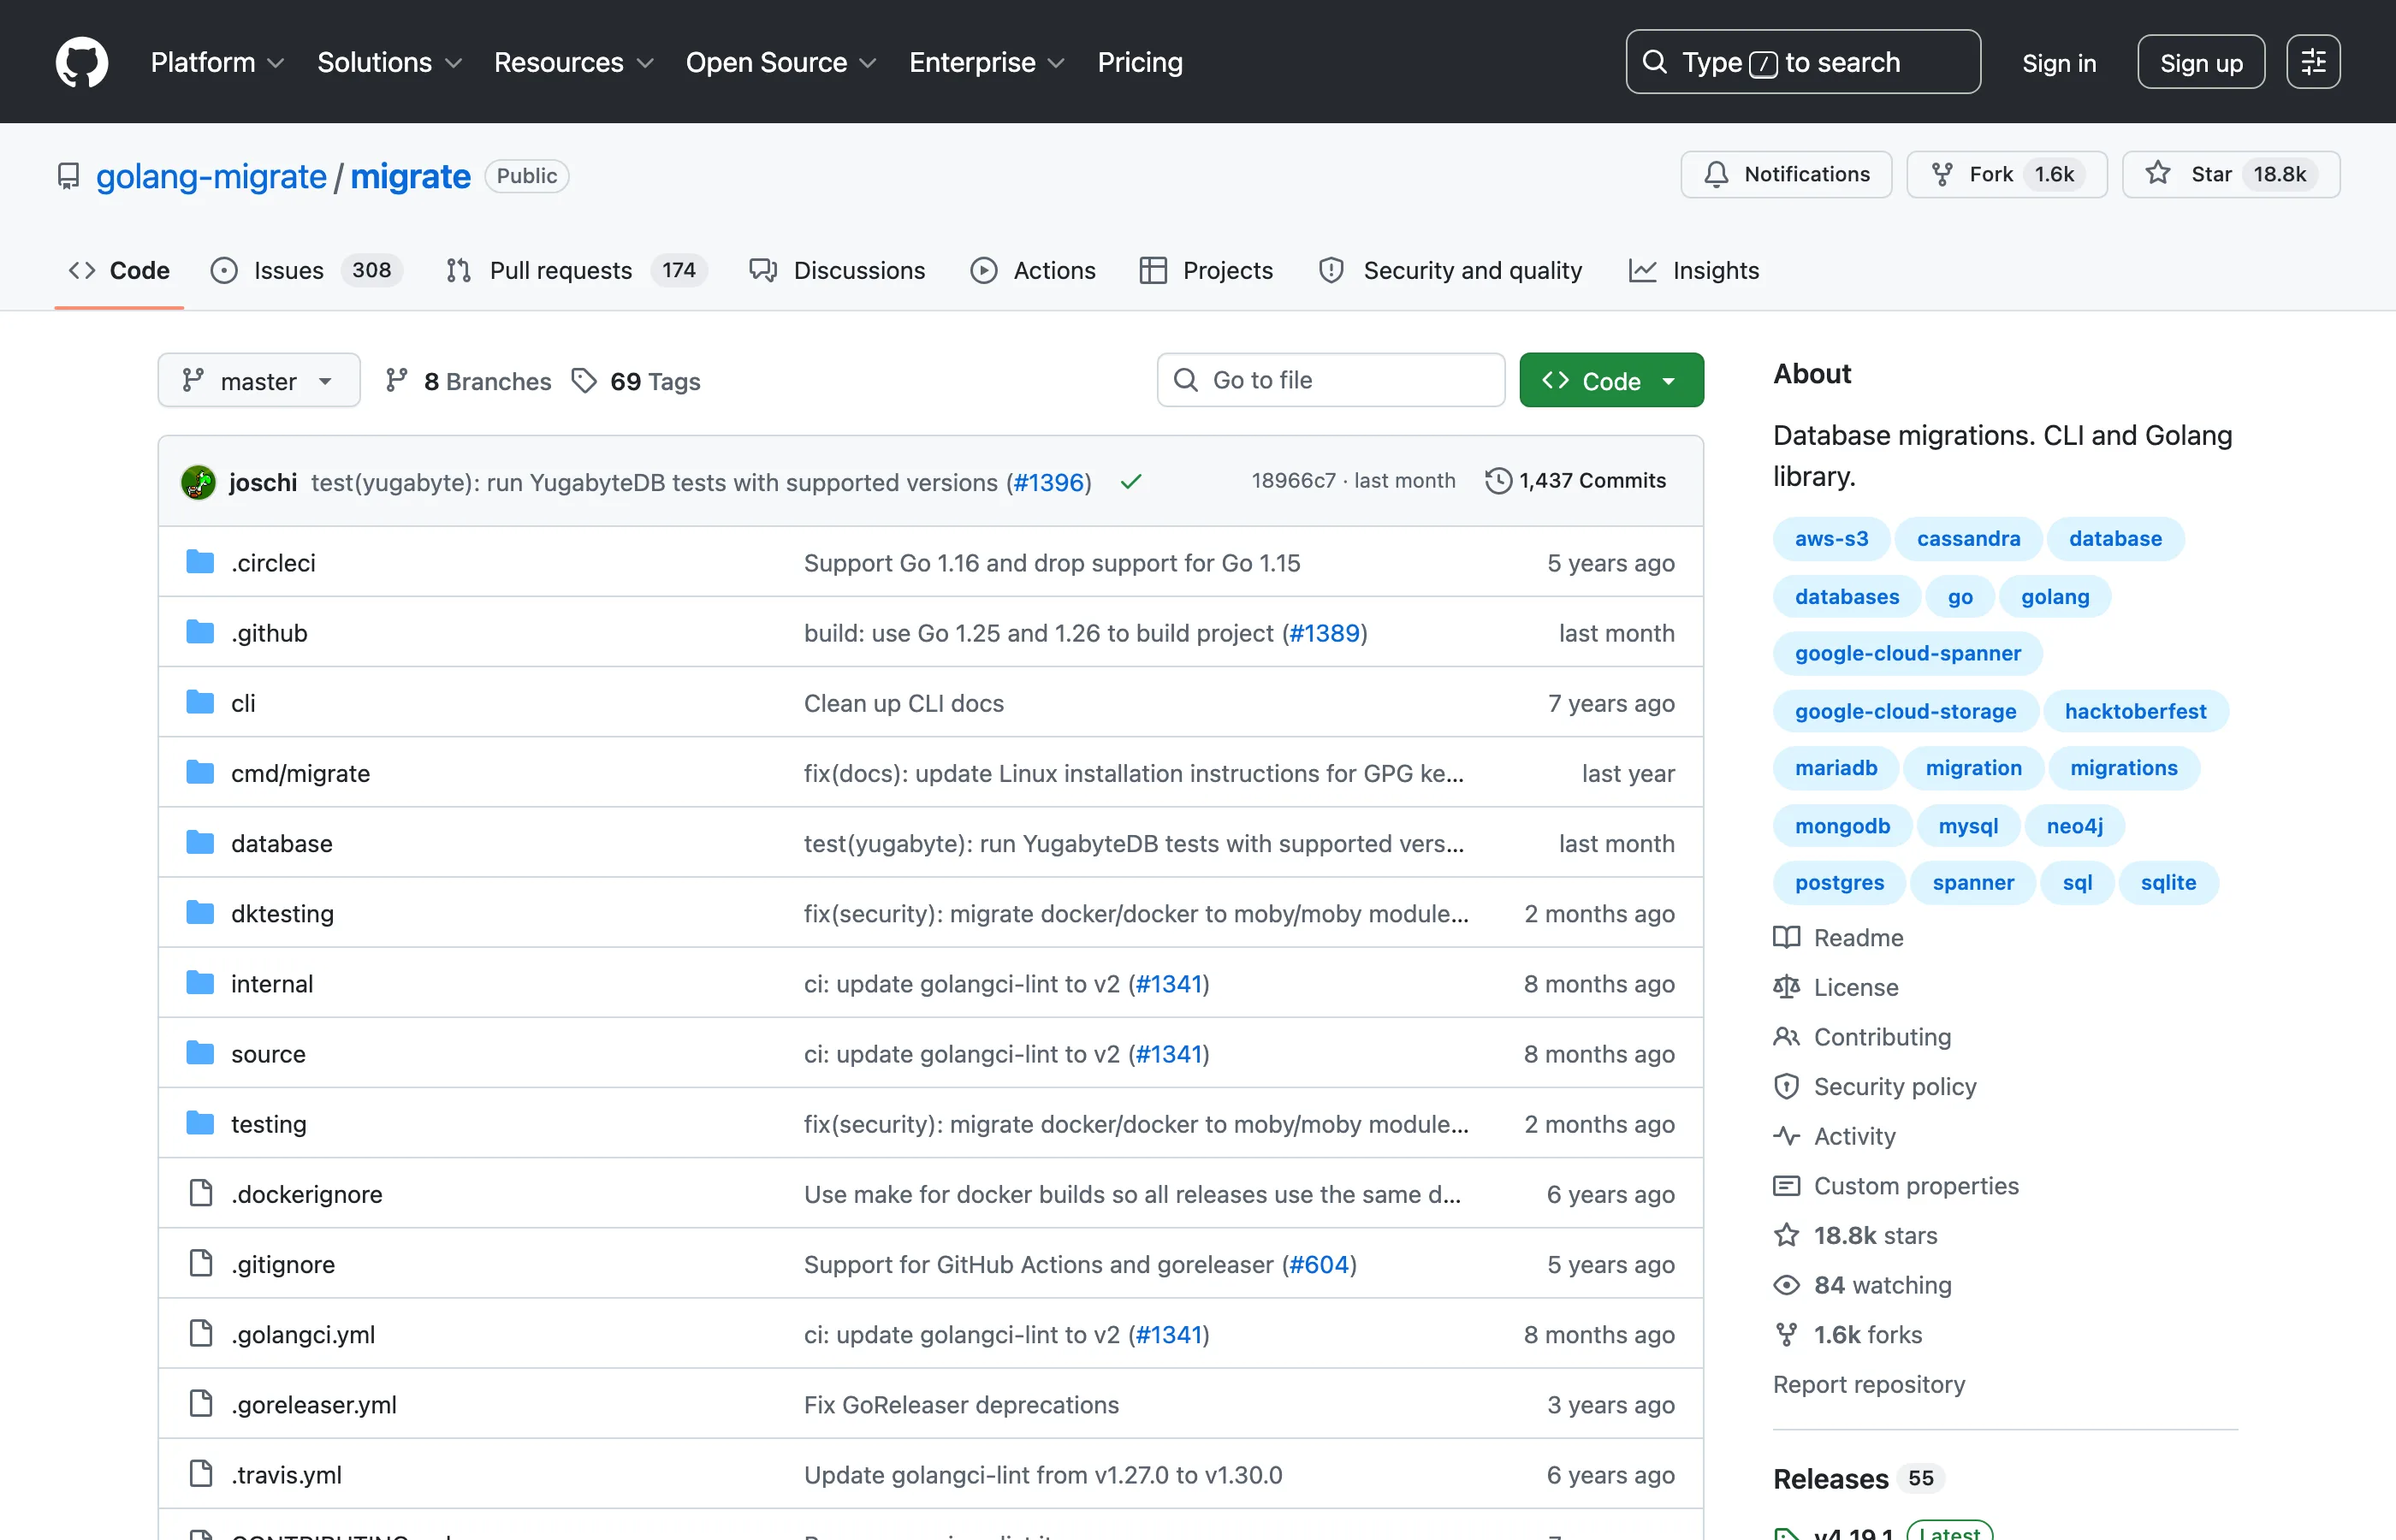2396x1540 pixels.
Task: Click the forks icon in About
Action: [x=1786, y=1334]
